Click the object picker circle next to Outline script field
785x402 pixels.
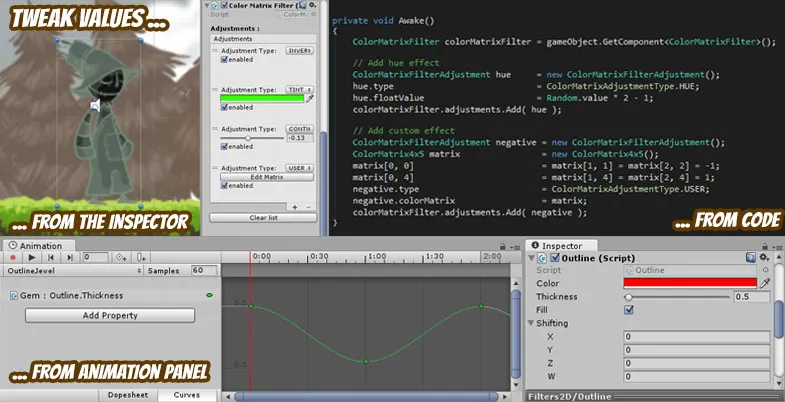(x=765, y=270)
